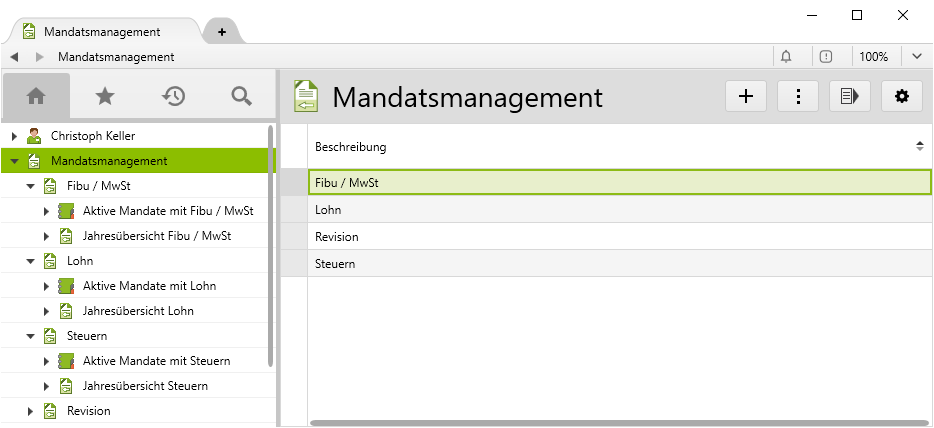Open the alert message icon
Screen dimensions: 934x428
tap(825, 57)
